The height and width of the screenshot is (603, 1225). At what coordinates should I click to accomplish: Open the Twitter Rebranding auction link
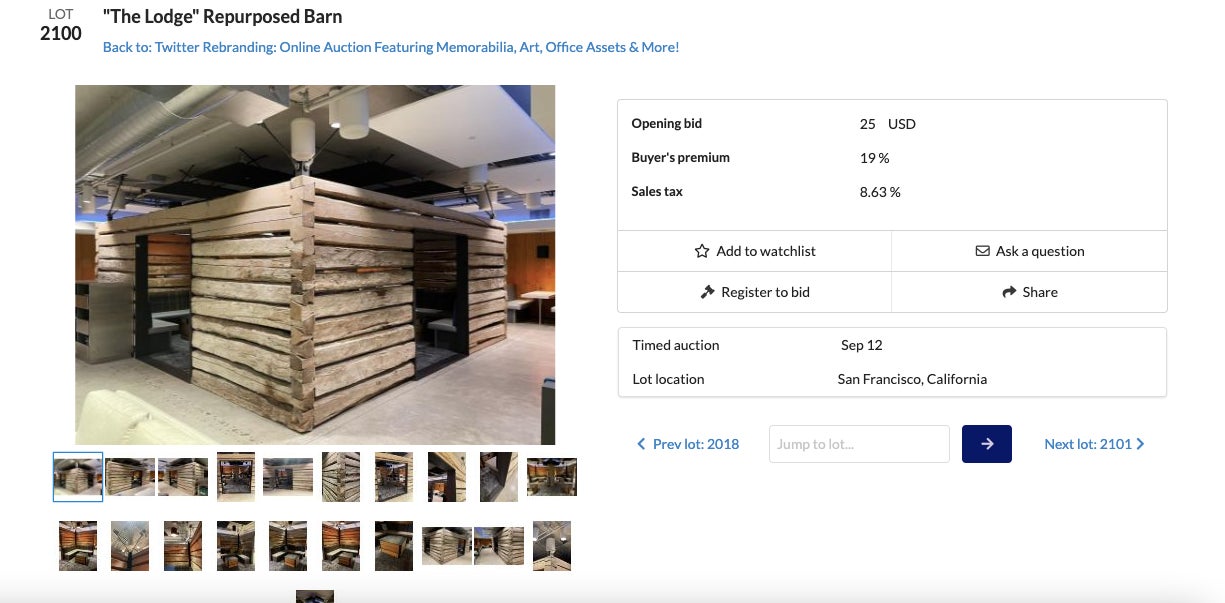[x=389, y=47]
